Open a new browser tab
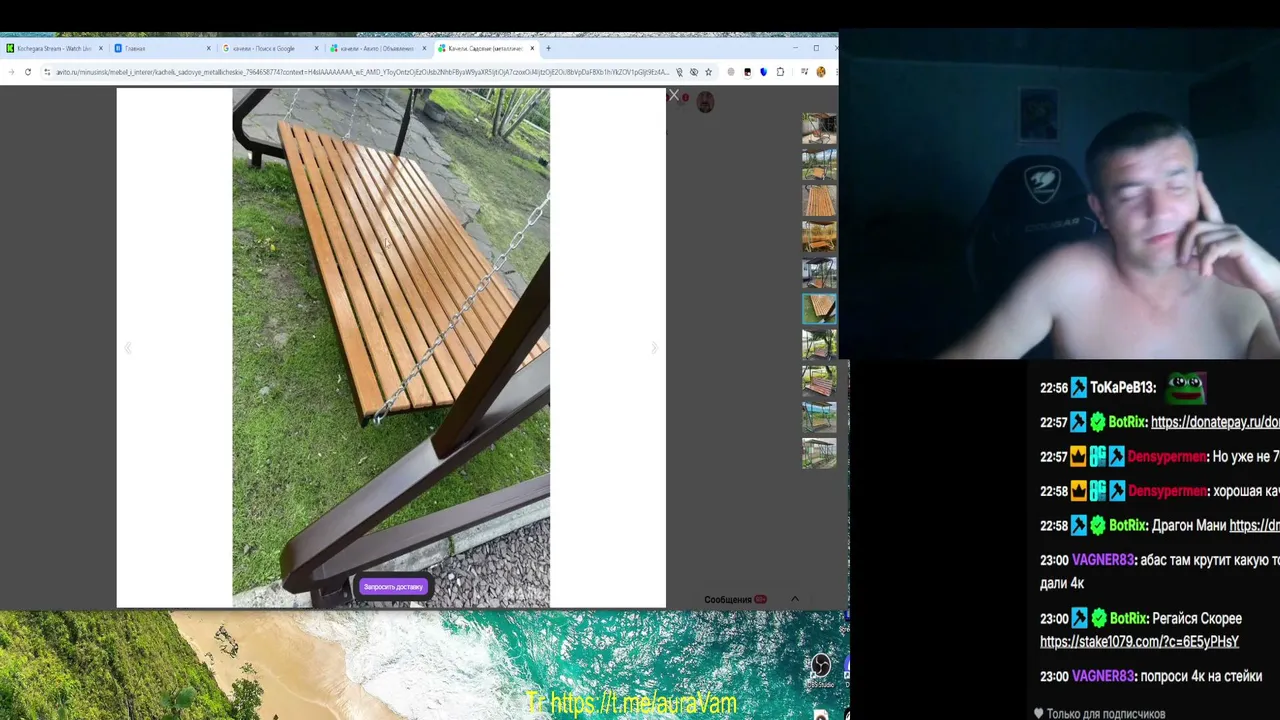The width and height of the screenshot is (1280, 720). coord(548,48)
